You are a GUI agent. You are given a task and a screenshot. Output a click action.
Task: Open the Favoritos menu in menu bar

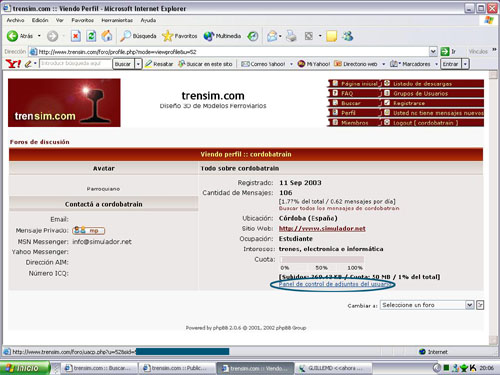(82, 20)
